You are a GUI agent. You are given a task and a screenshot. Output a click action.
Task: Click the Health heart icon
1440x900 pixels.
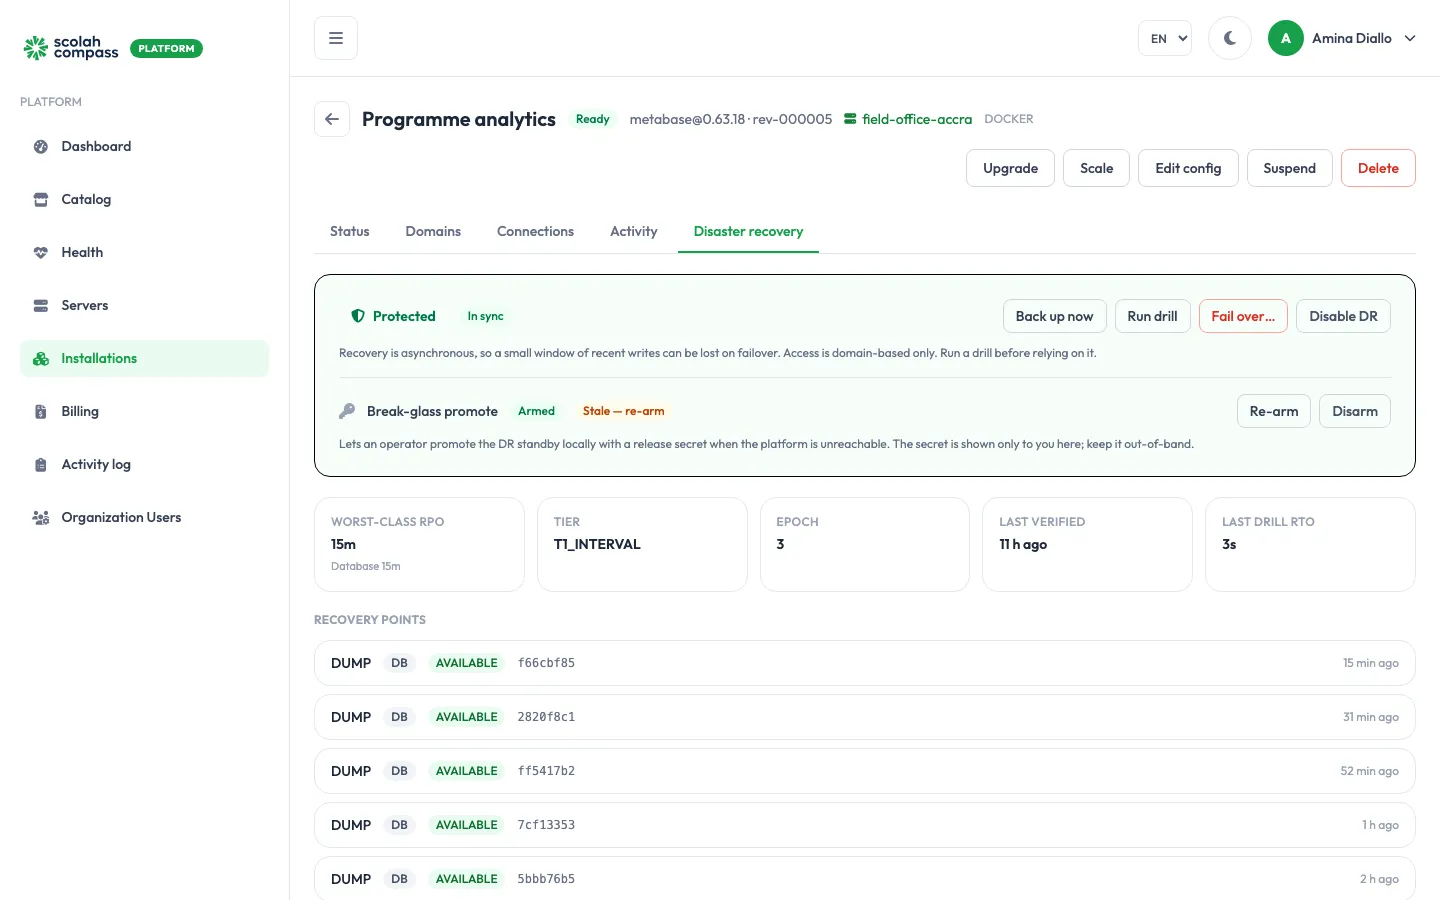point(41,253)
